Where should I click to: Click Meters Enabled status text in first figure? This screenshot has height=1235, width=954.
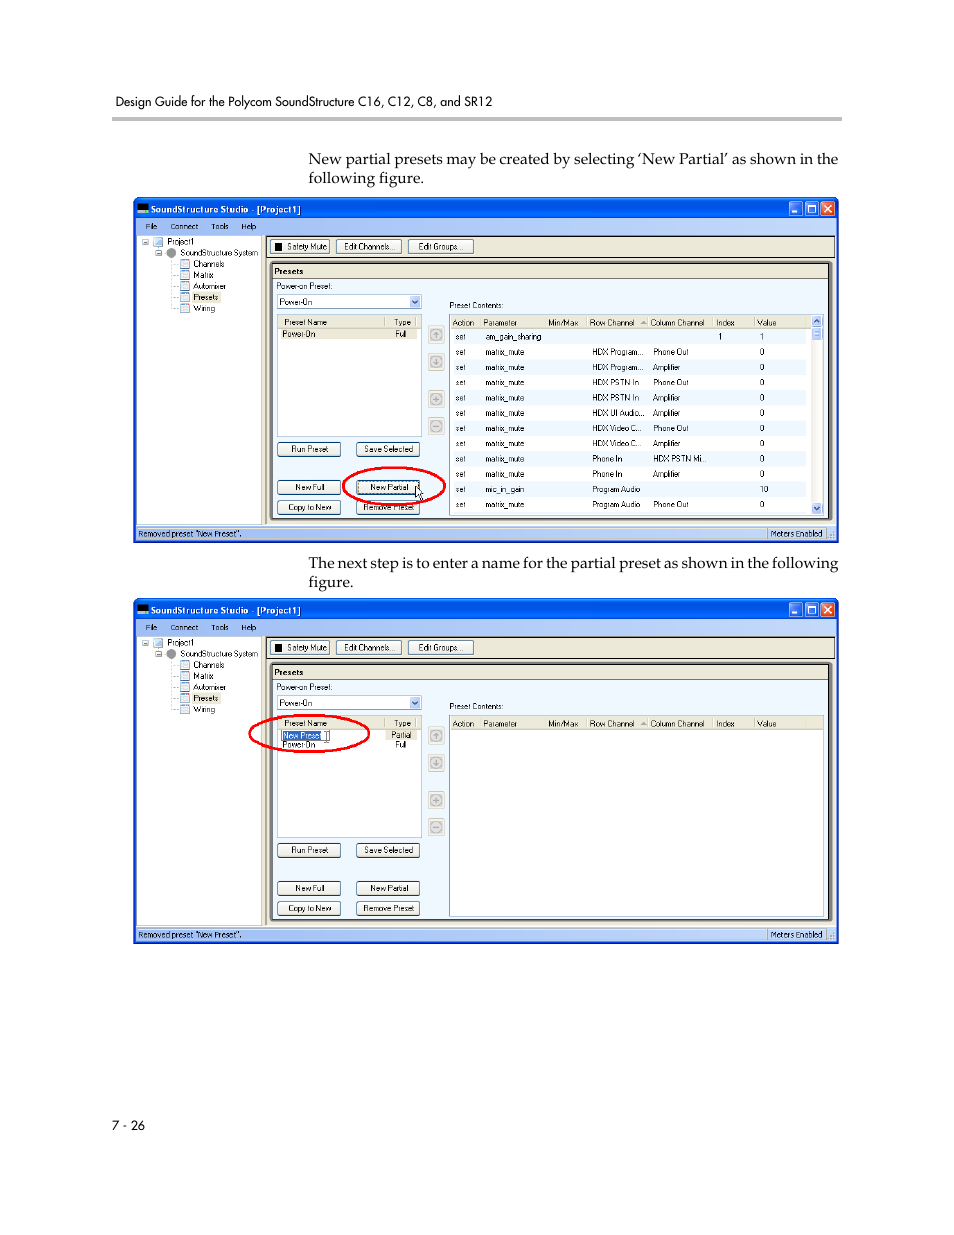[x=797, y=534]
